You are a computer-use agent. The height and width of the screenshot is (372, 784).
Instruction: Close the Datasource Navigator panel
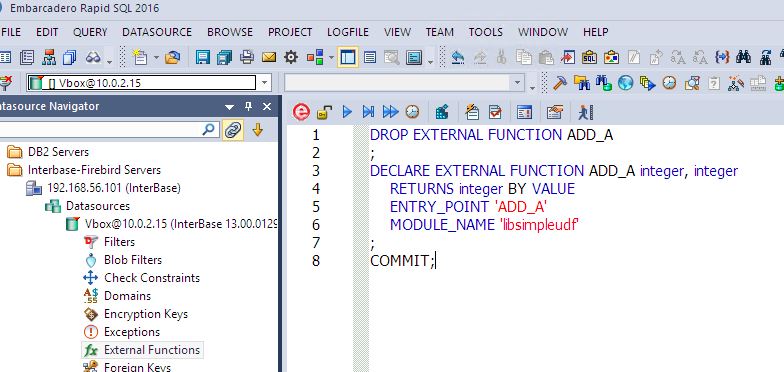(267, 106)
